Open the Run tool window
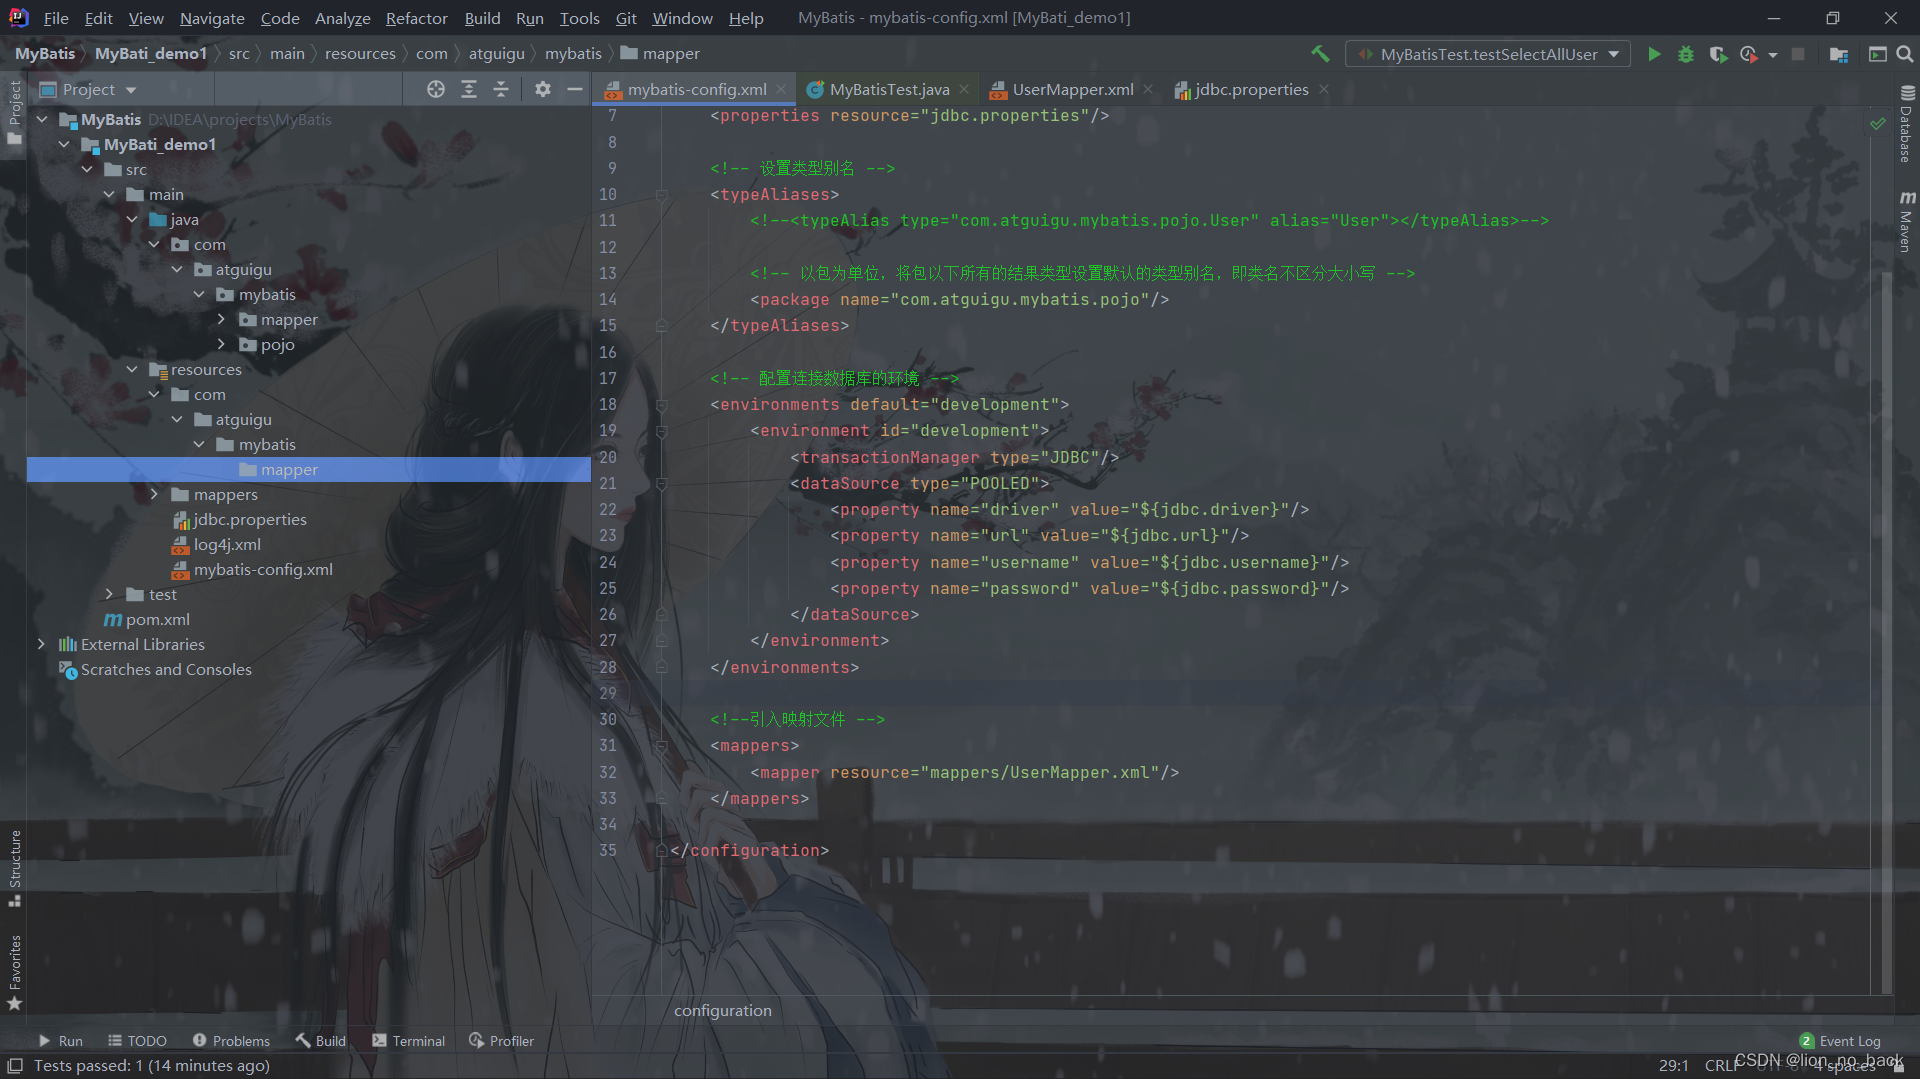1920x1079 pixels. point(60,1040)
